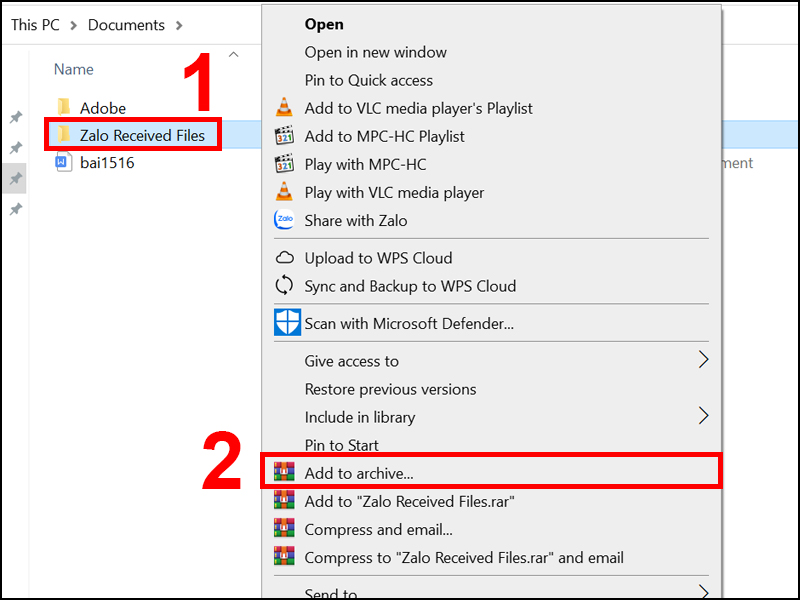Select Compress and email option
Image resolution: width=800 pixels, height=600 pixels.
(x=378, y=530)
